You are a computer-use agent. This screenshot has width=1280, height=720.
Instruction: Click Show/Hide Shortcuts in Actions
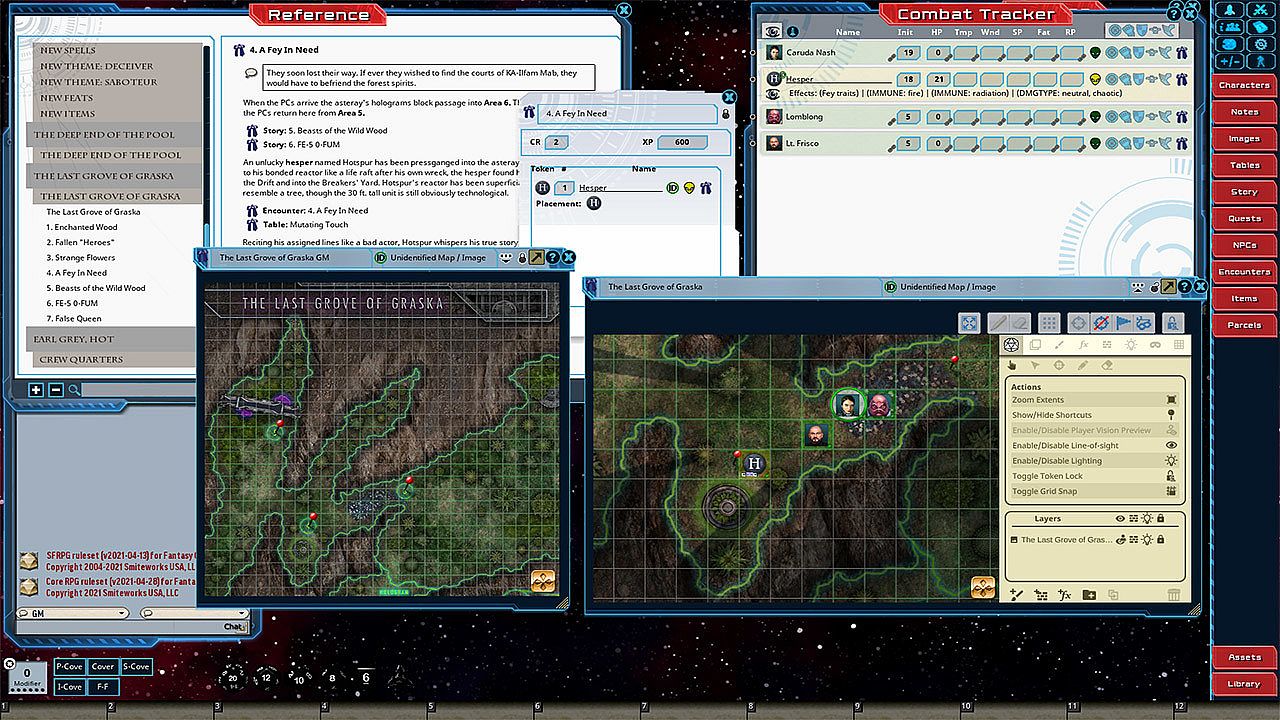(x=1095, y=415)
